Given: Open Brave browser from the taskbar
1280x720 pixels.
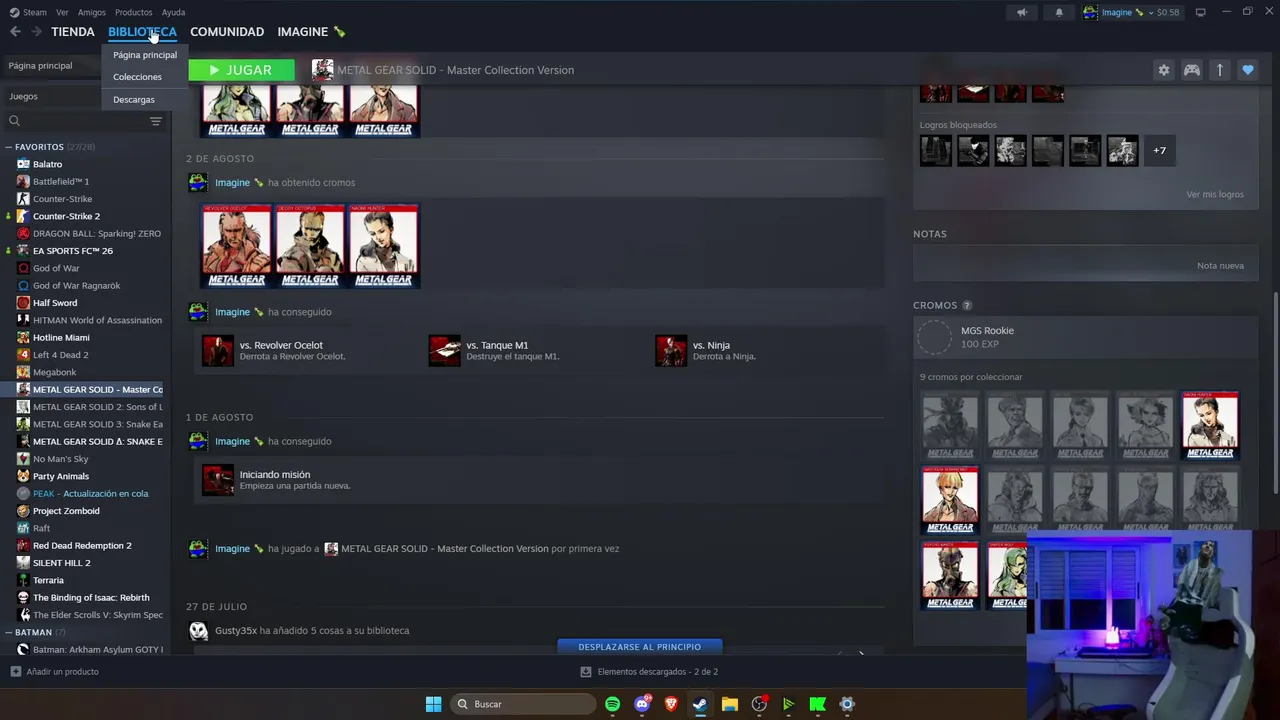Looking at the screenshot, I should (671, 704).
